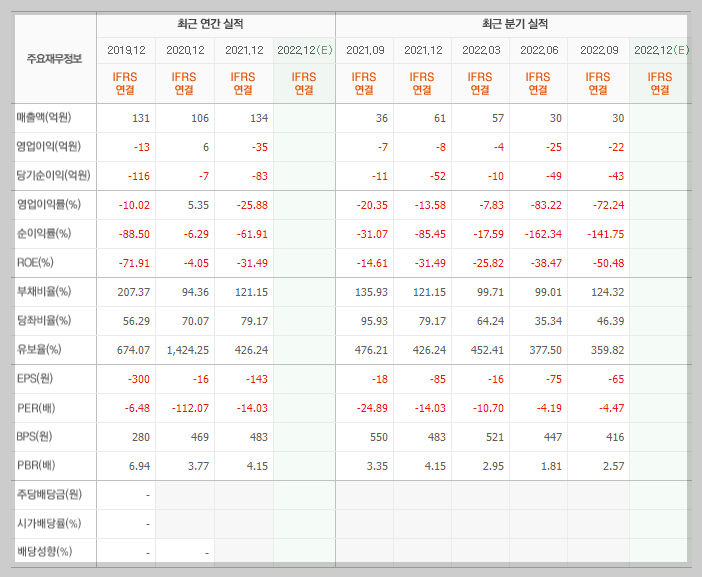Click the 2022.09 column header
Screen dimensions: 702x577
pos(599,50)
